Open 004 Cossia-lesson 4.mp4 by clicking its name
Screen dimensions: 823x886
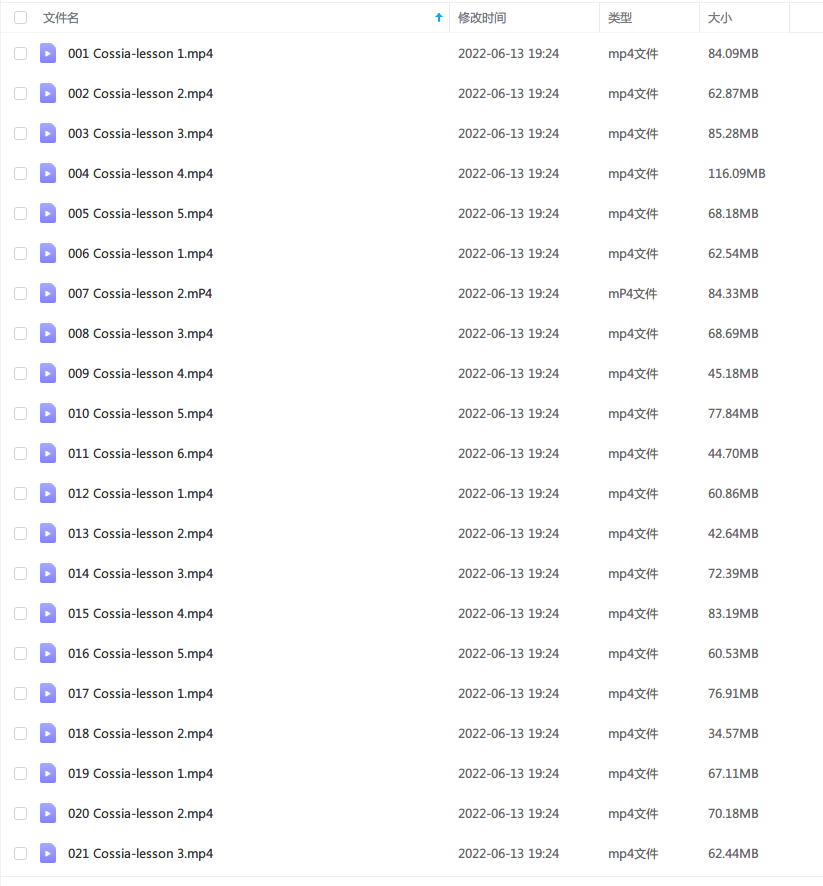pos(140,173)
